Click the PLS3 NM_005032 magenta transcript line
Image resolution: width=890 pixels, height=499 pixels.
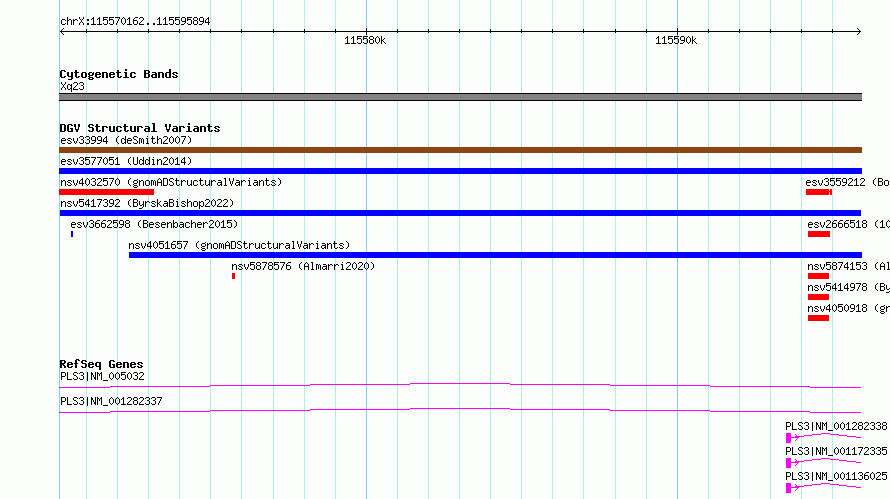coord(460,386)
